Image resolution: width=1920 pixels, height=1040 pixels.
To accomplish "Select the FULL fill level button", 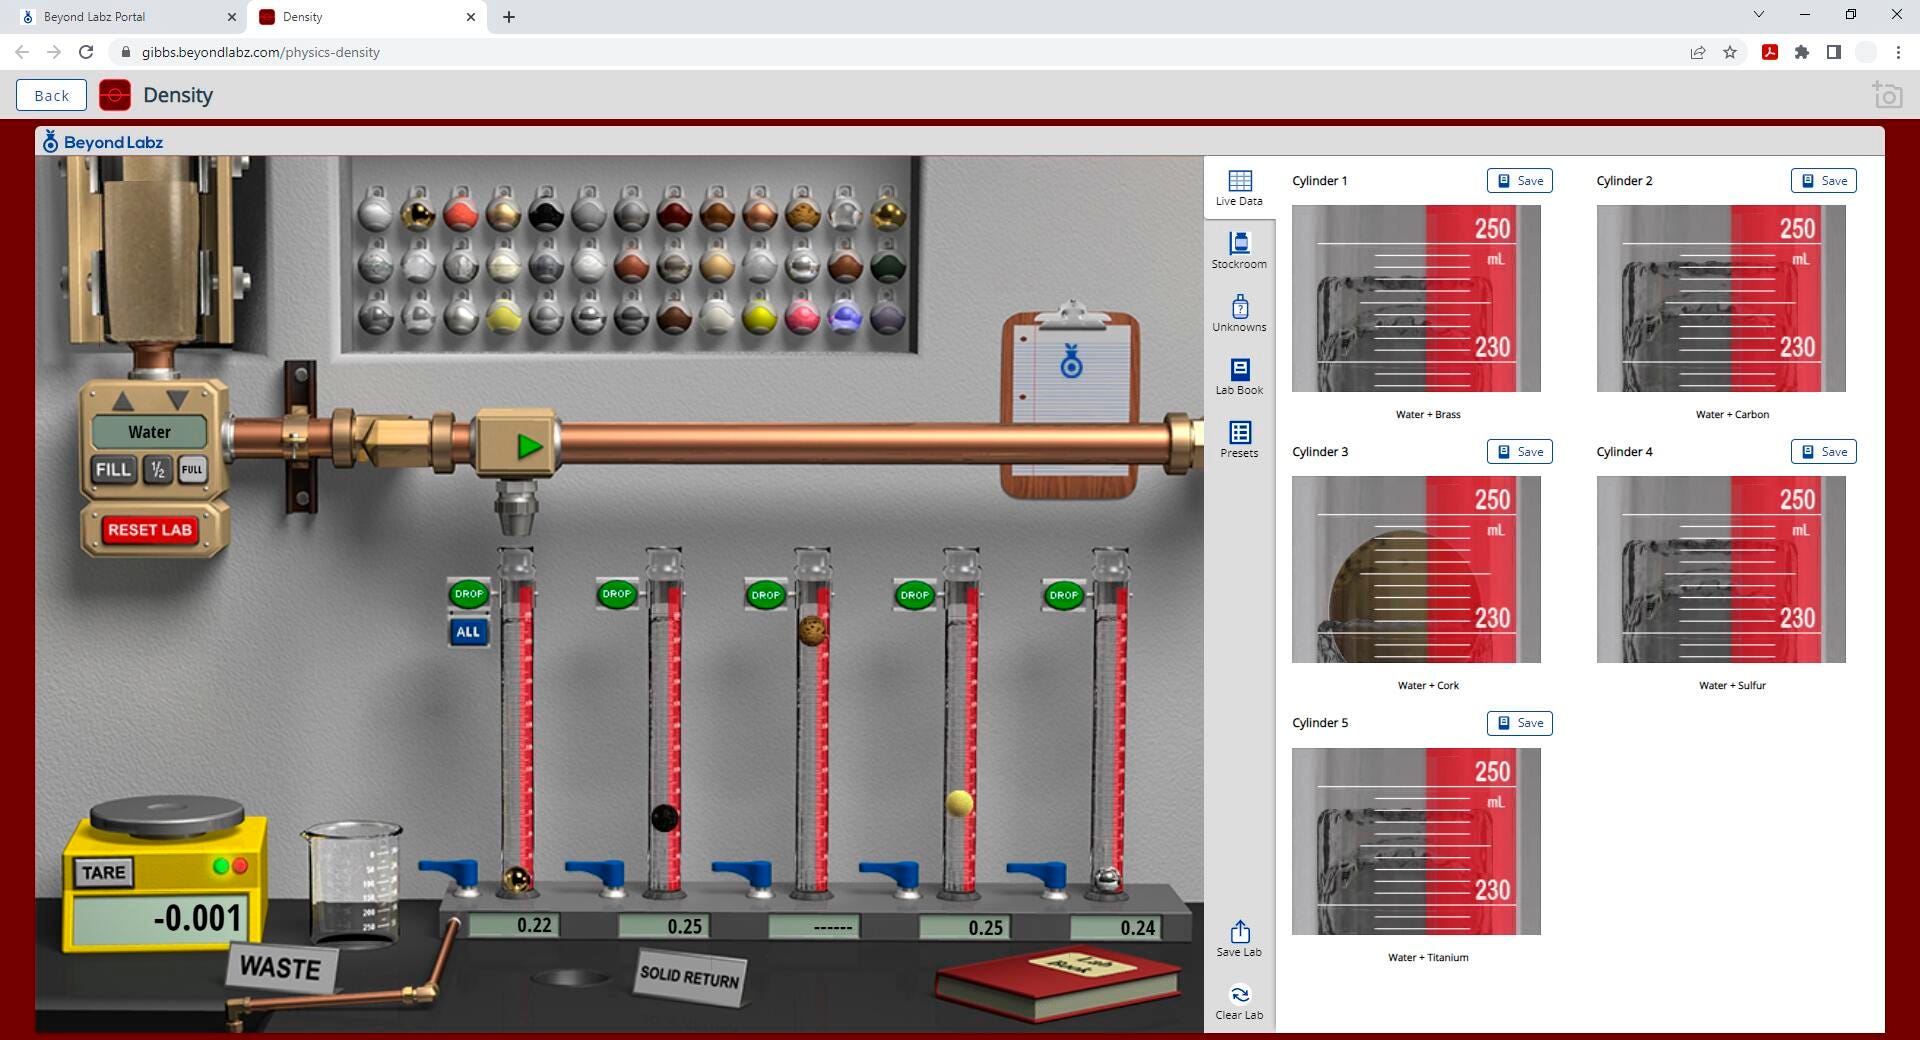I will pos(192,469).
